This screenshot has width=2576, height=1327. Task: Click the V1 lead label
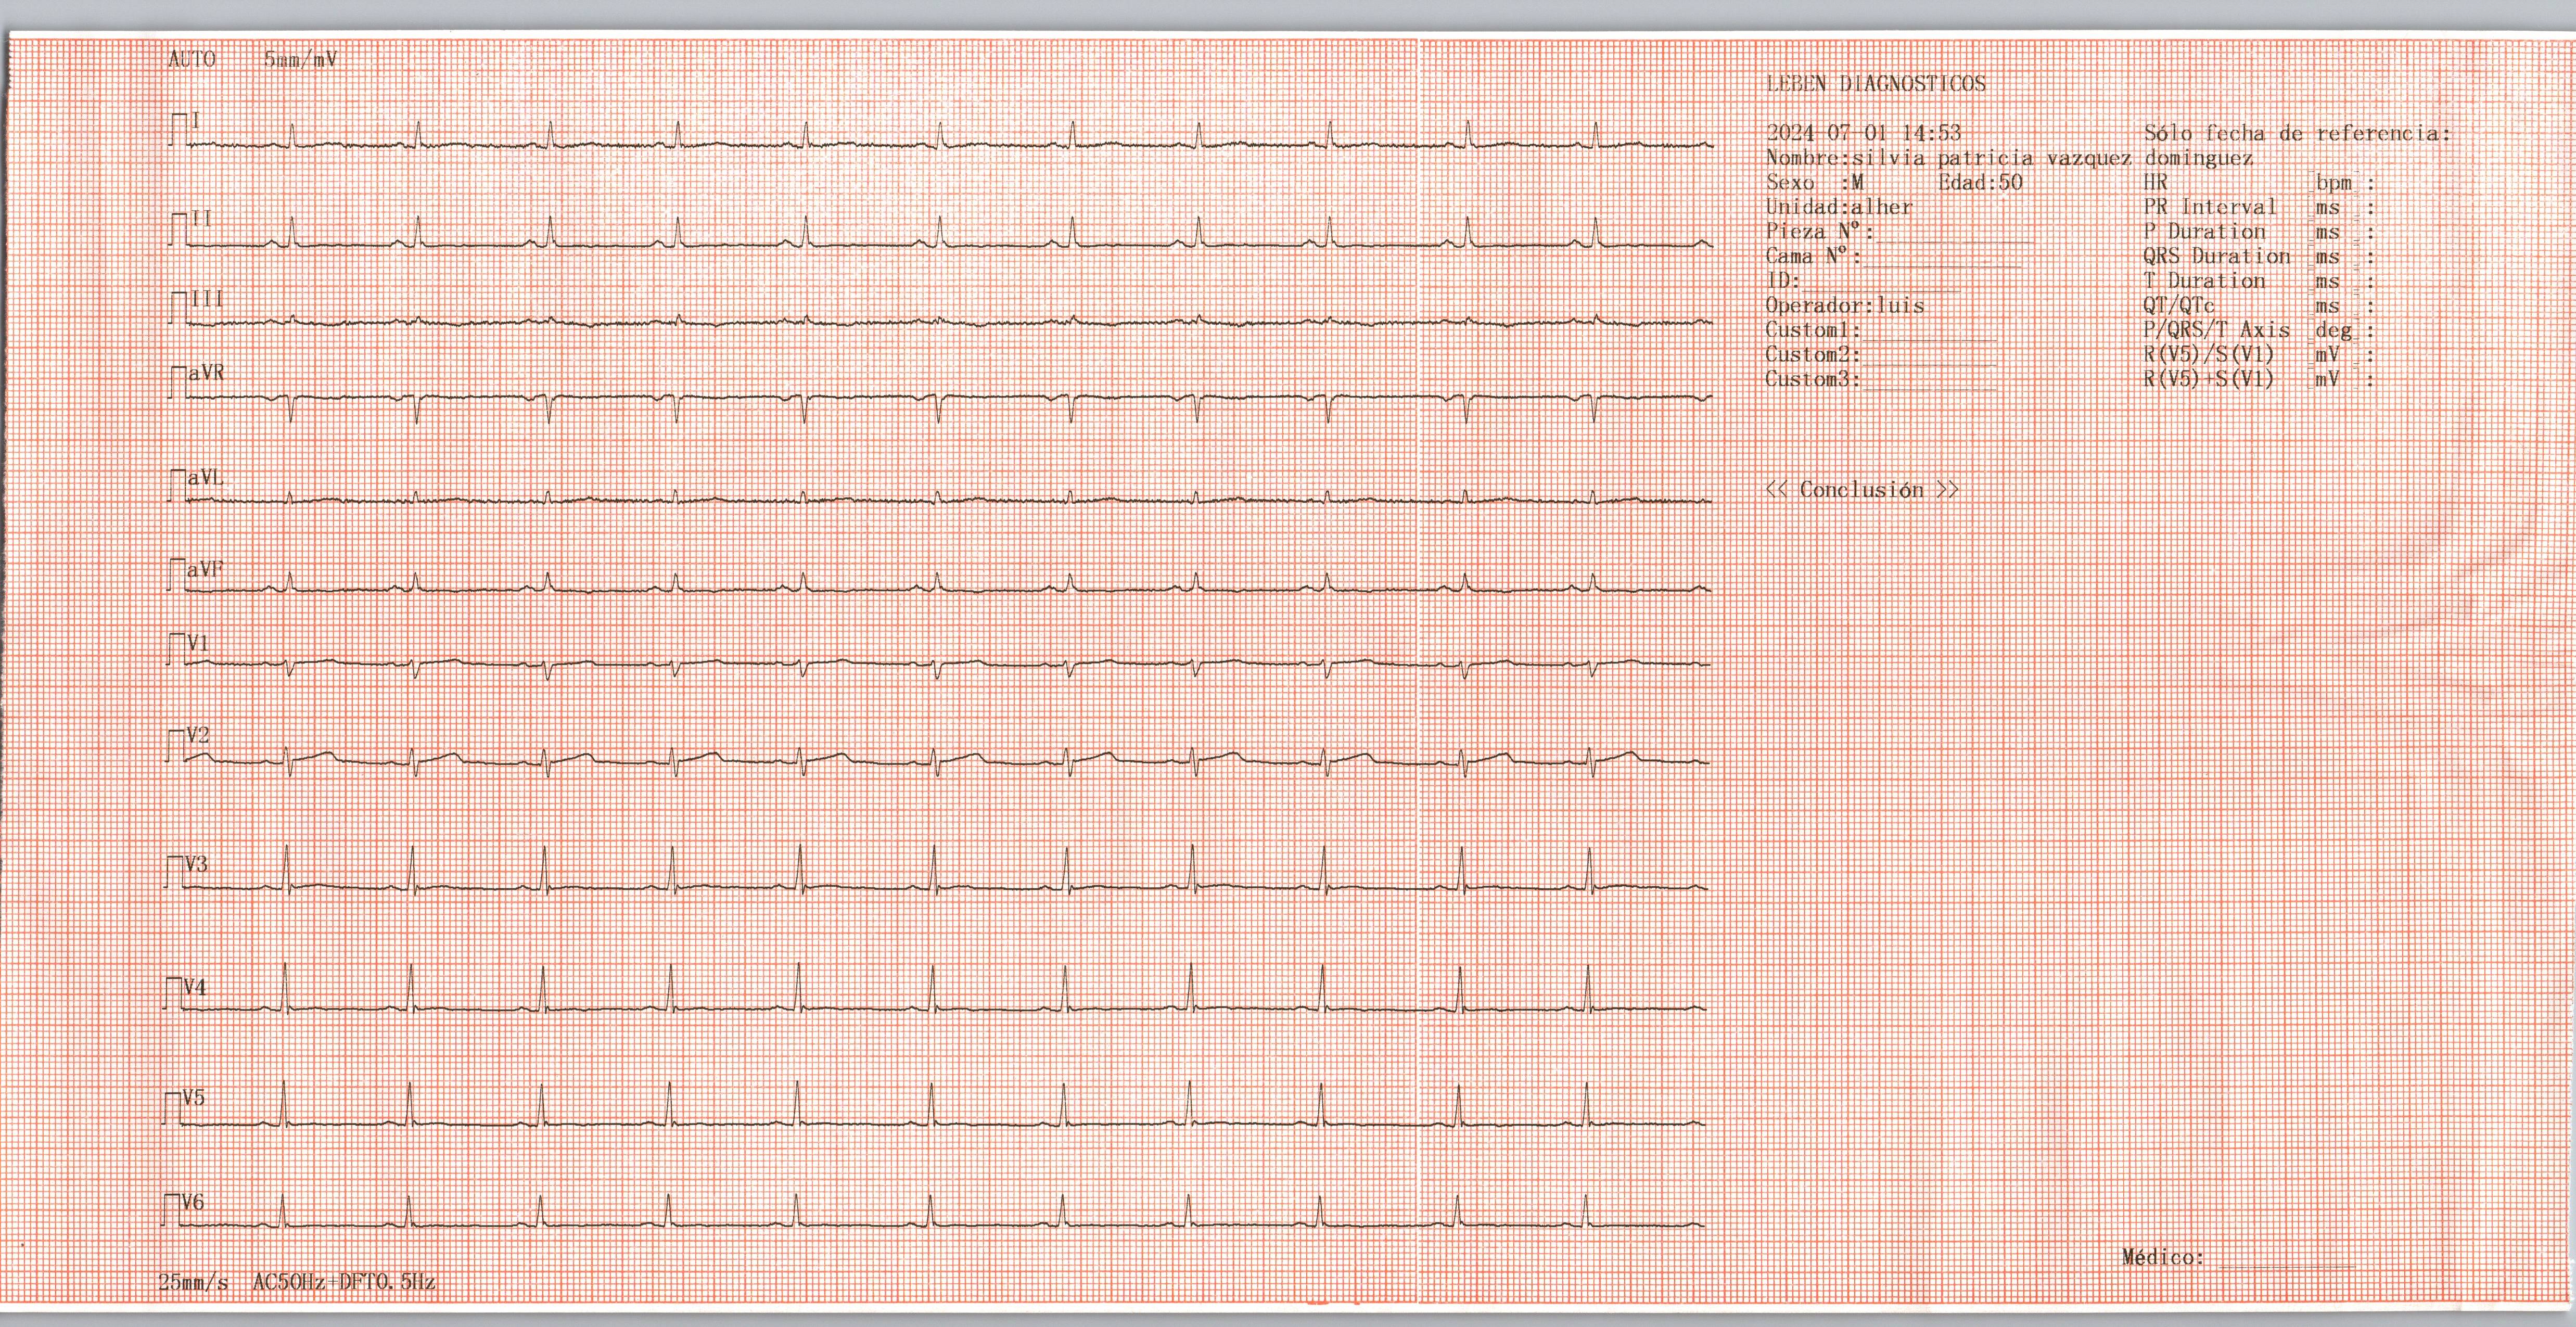198,643
